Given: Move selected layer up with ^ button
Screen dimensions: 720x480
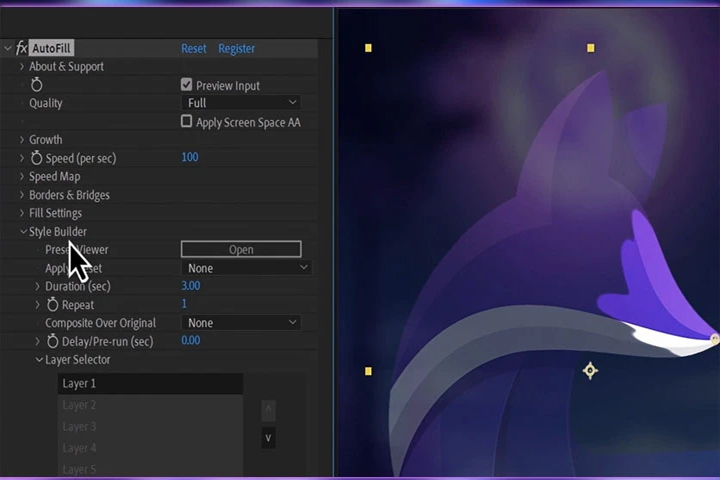Looking at the screenshot, I should [x=268, y=410].
